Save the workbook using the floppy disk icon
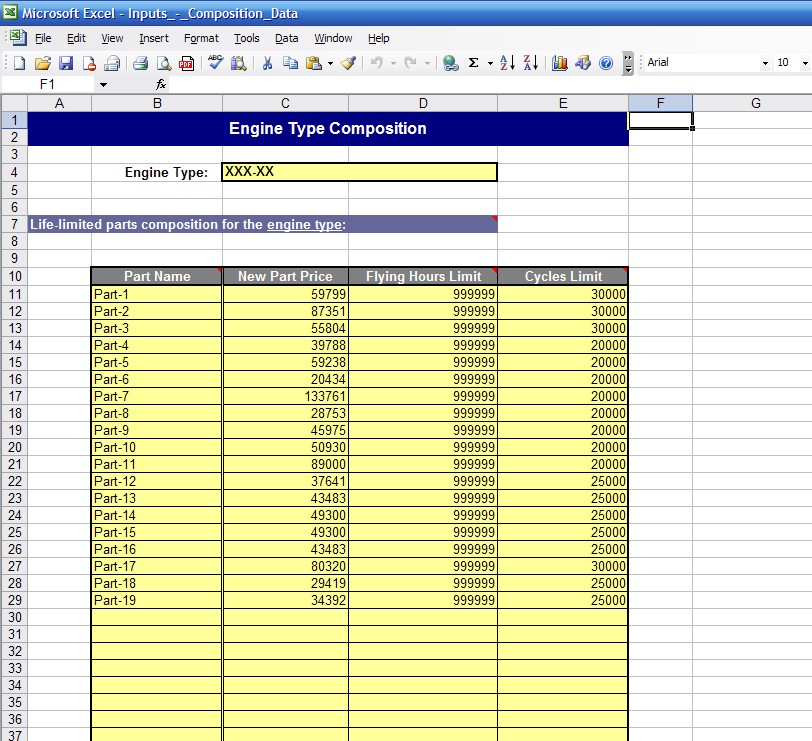Image resolution: width=812 pixels, height=741 pixels. (66, 63)
